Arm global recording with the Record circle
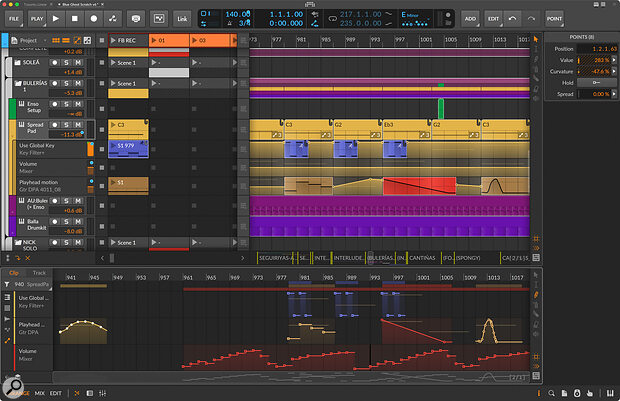Viewport: 620px width, 401px height. pyautogui.click(x=94, y=19)
